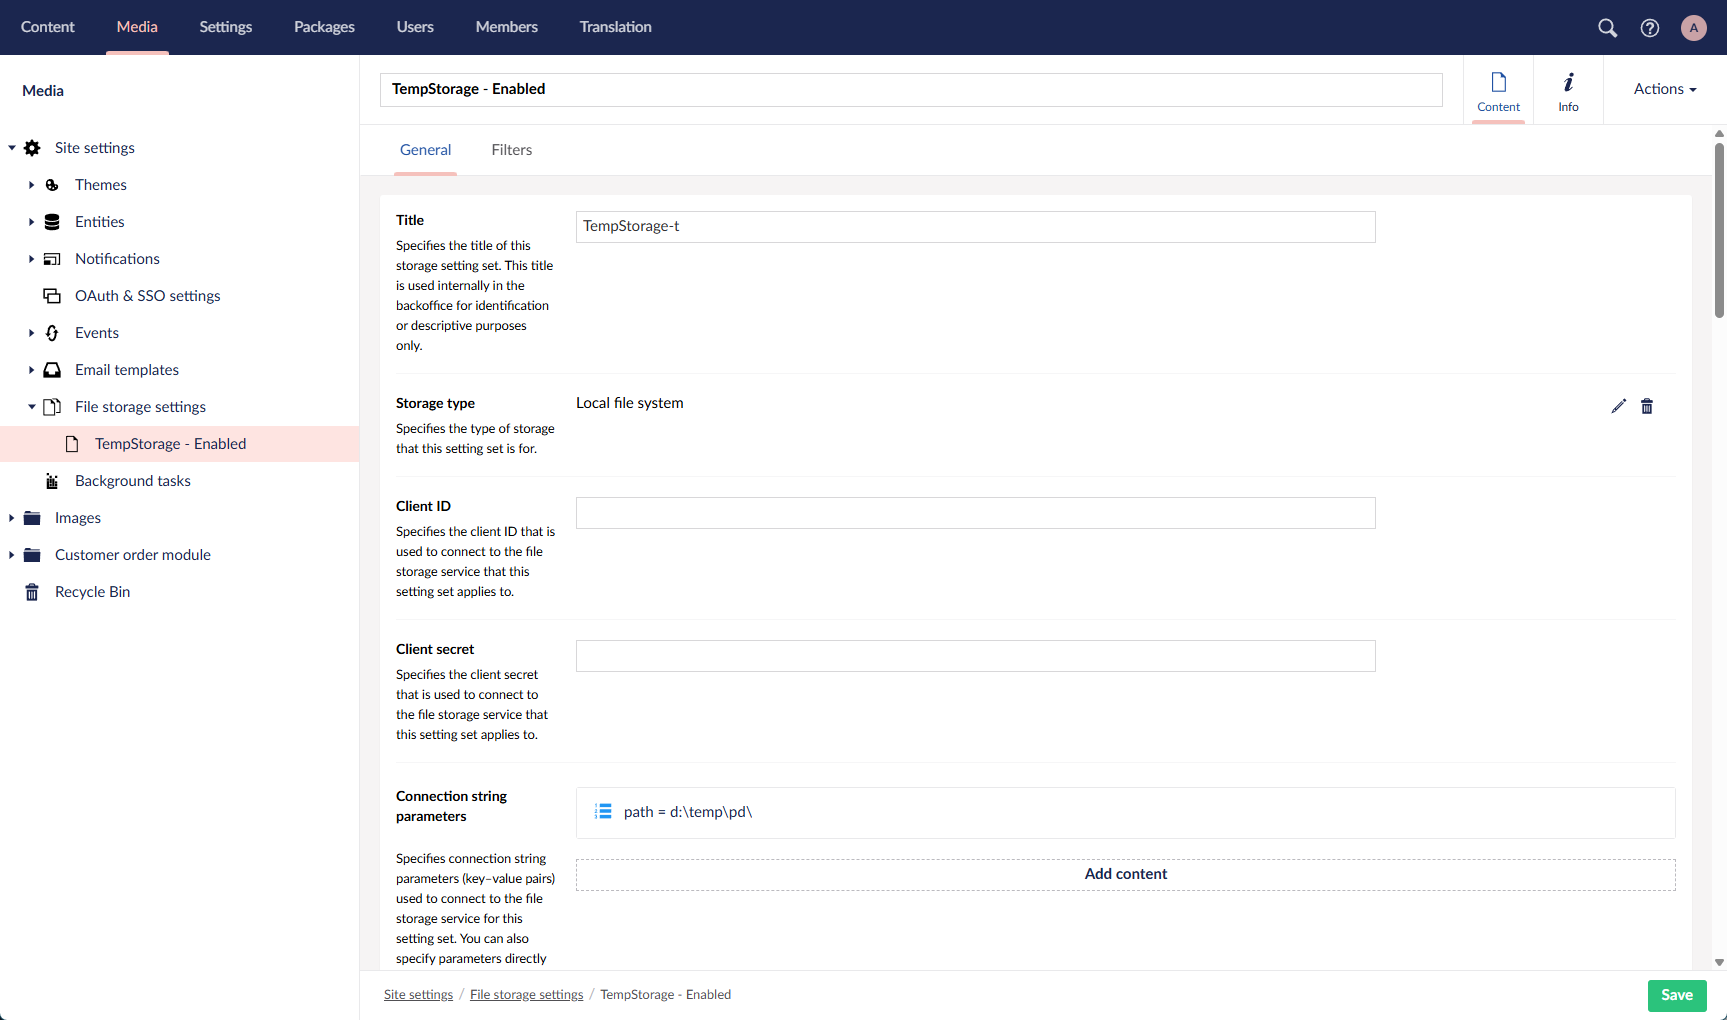The image size is (1727, 1020).
Task: Click the Entities database icon
Action: [52, 222]
